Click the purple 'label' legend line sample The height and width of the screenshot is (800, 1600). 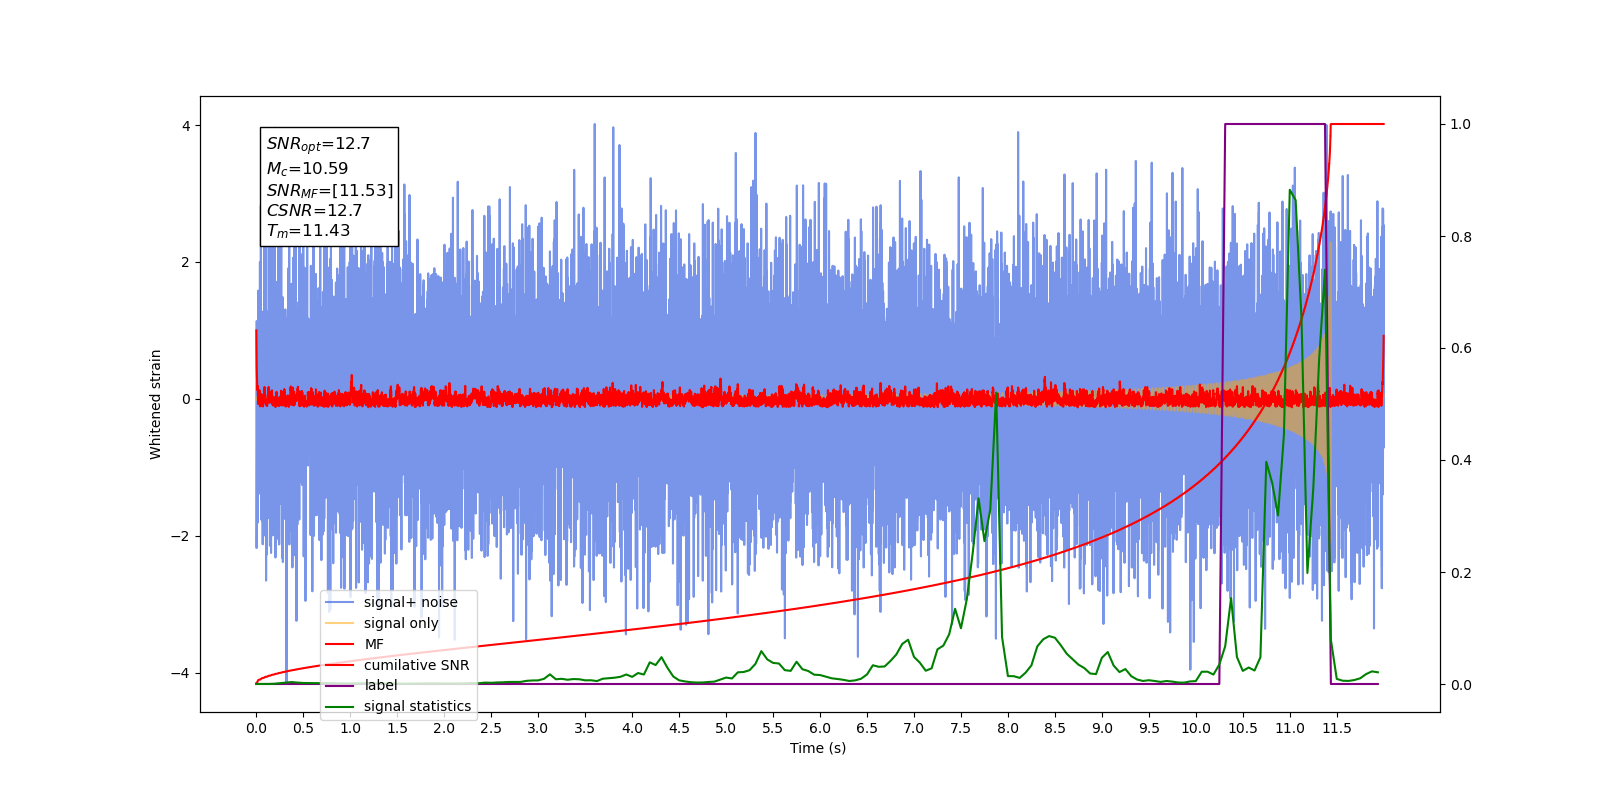click(340, 685)
